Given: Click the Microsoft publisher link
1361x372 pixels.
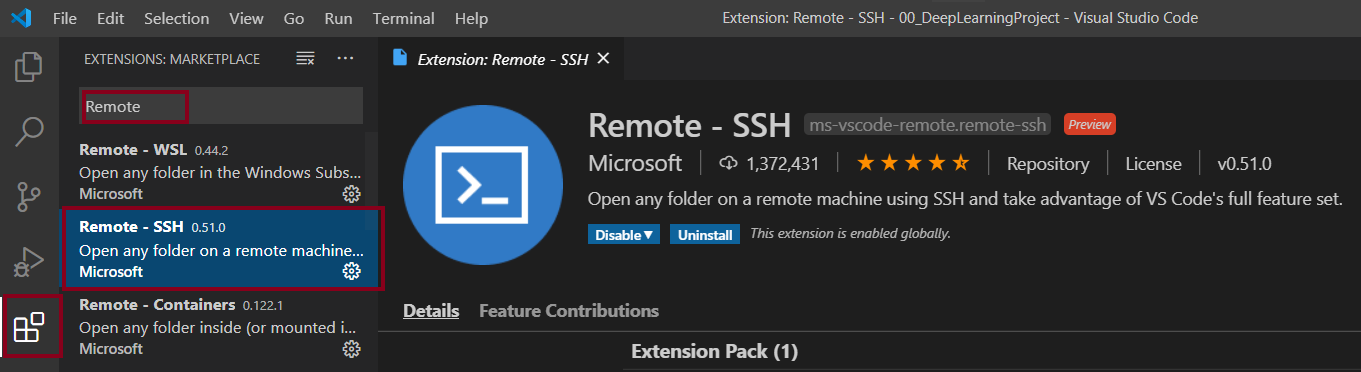Looking at the screenshot, I should tap(635, 163).
